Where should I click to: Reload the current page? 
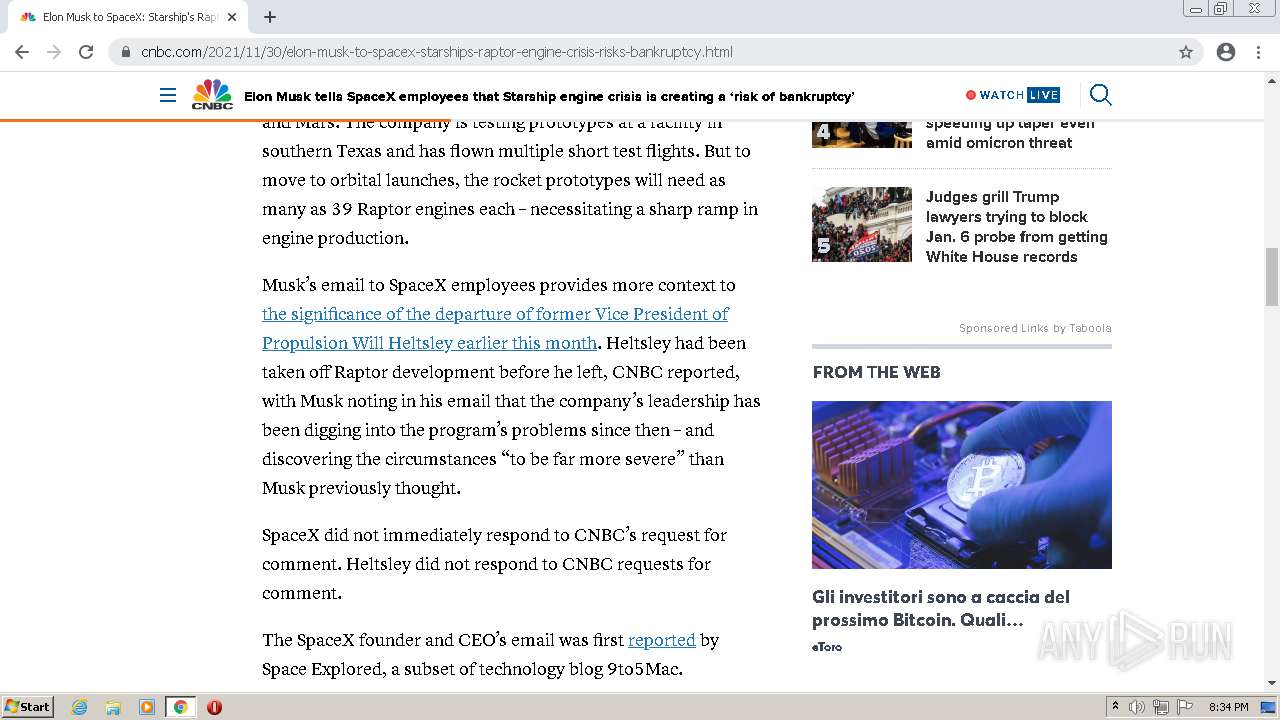(86, 52)
